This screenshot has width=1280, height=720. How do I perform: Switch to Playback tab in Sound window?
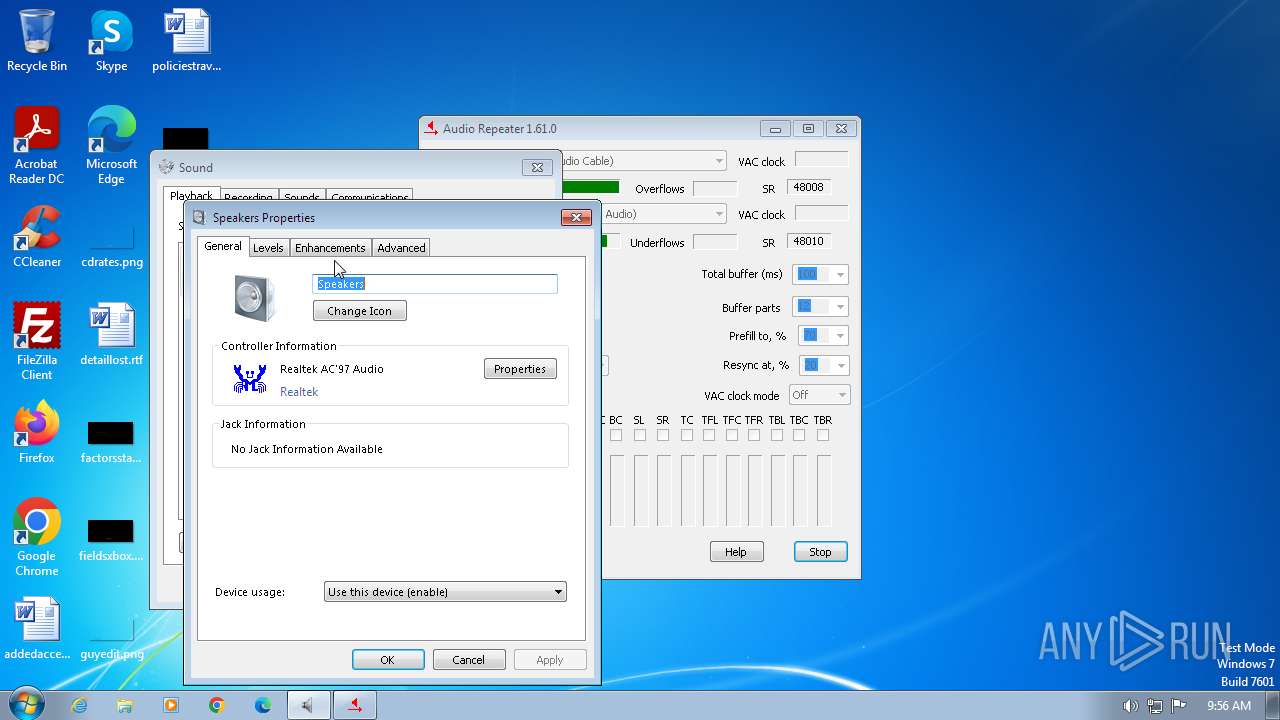click(x=191, y=196)
